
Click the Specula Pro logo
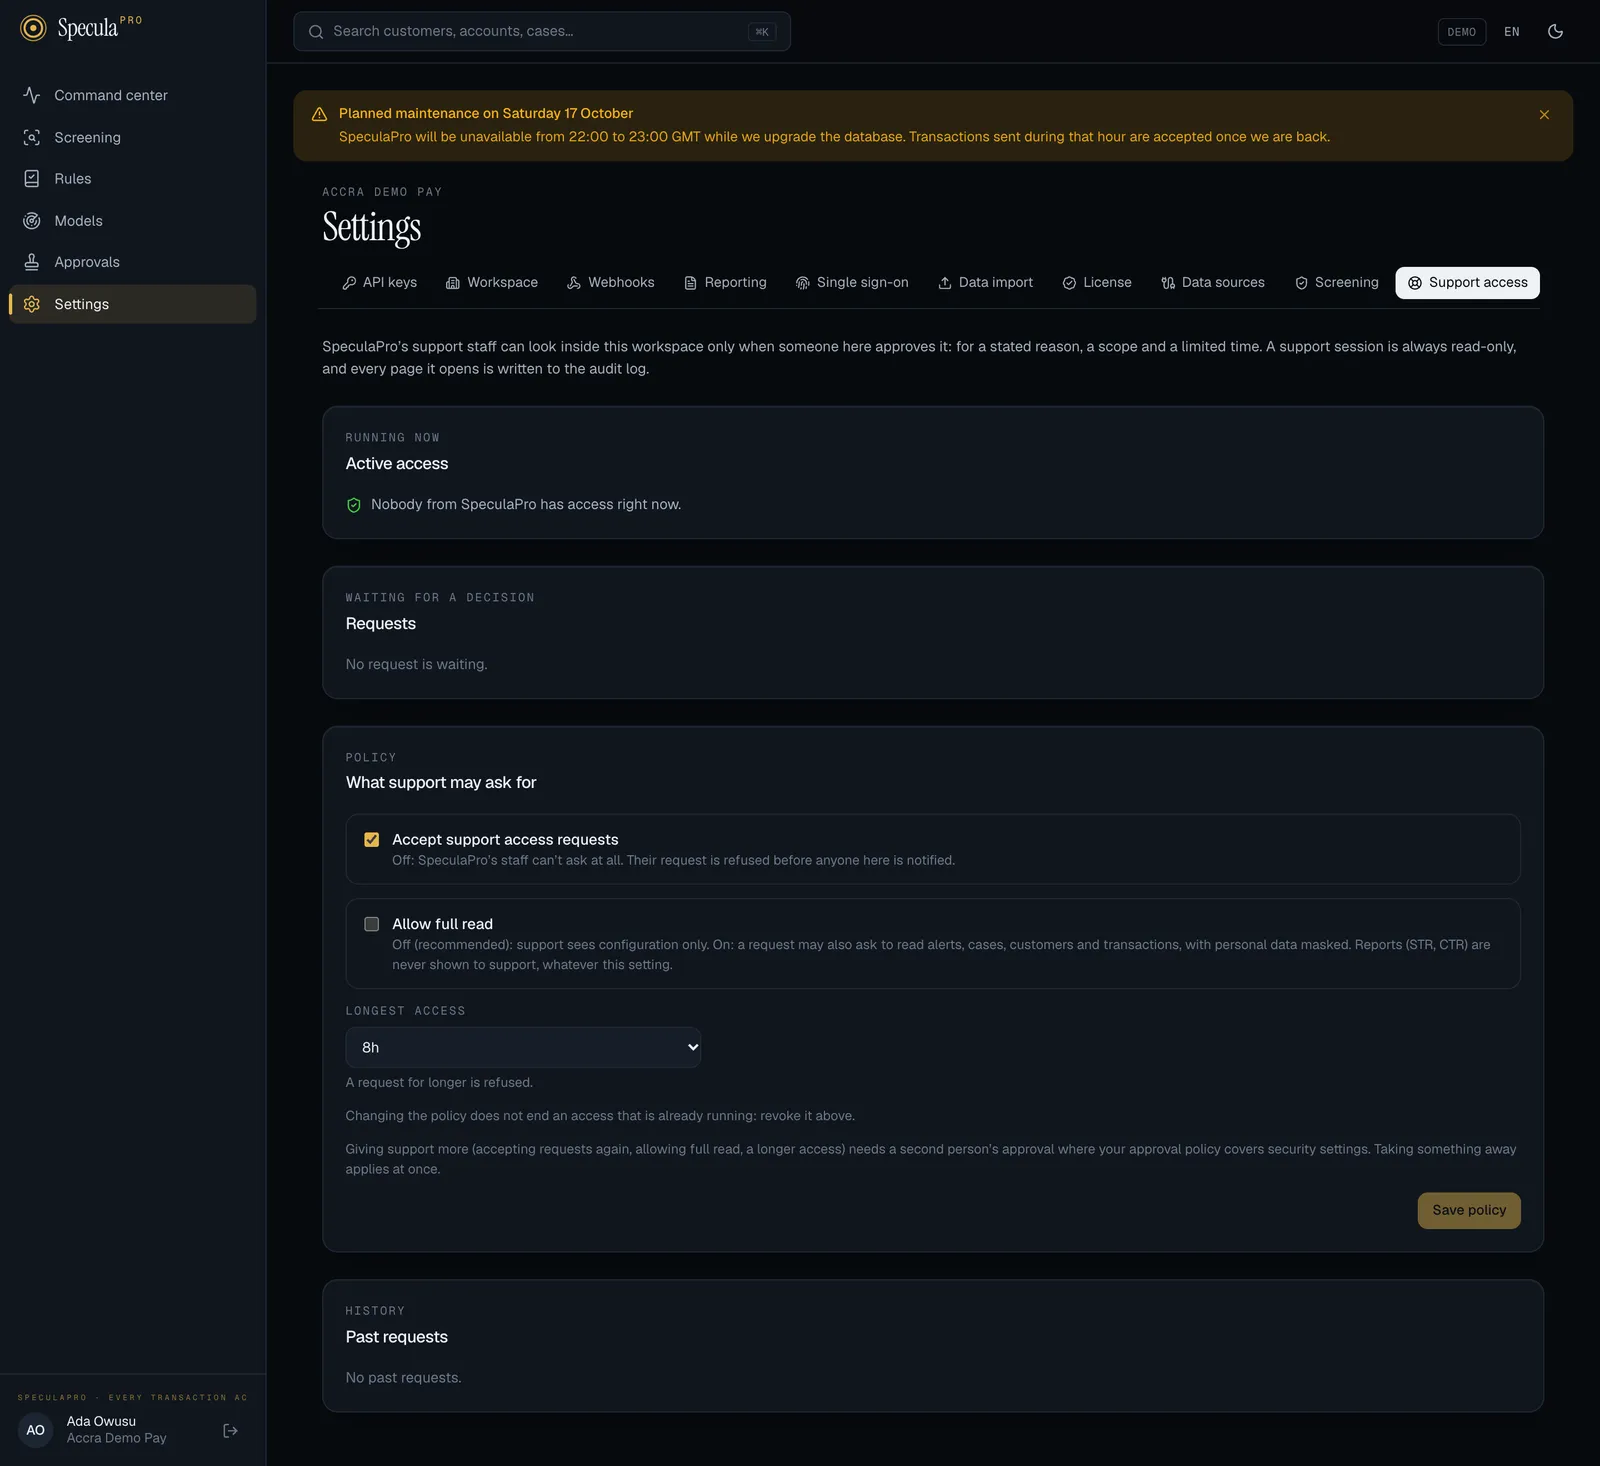(x=81, y=28)
